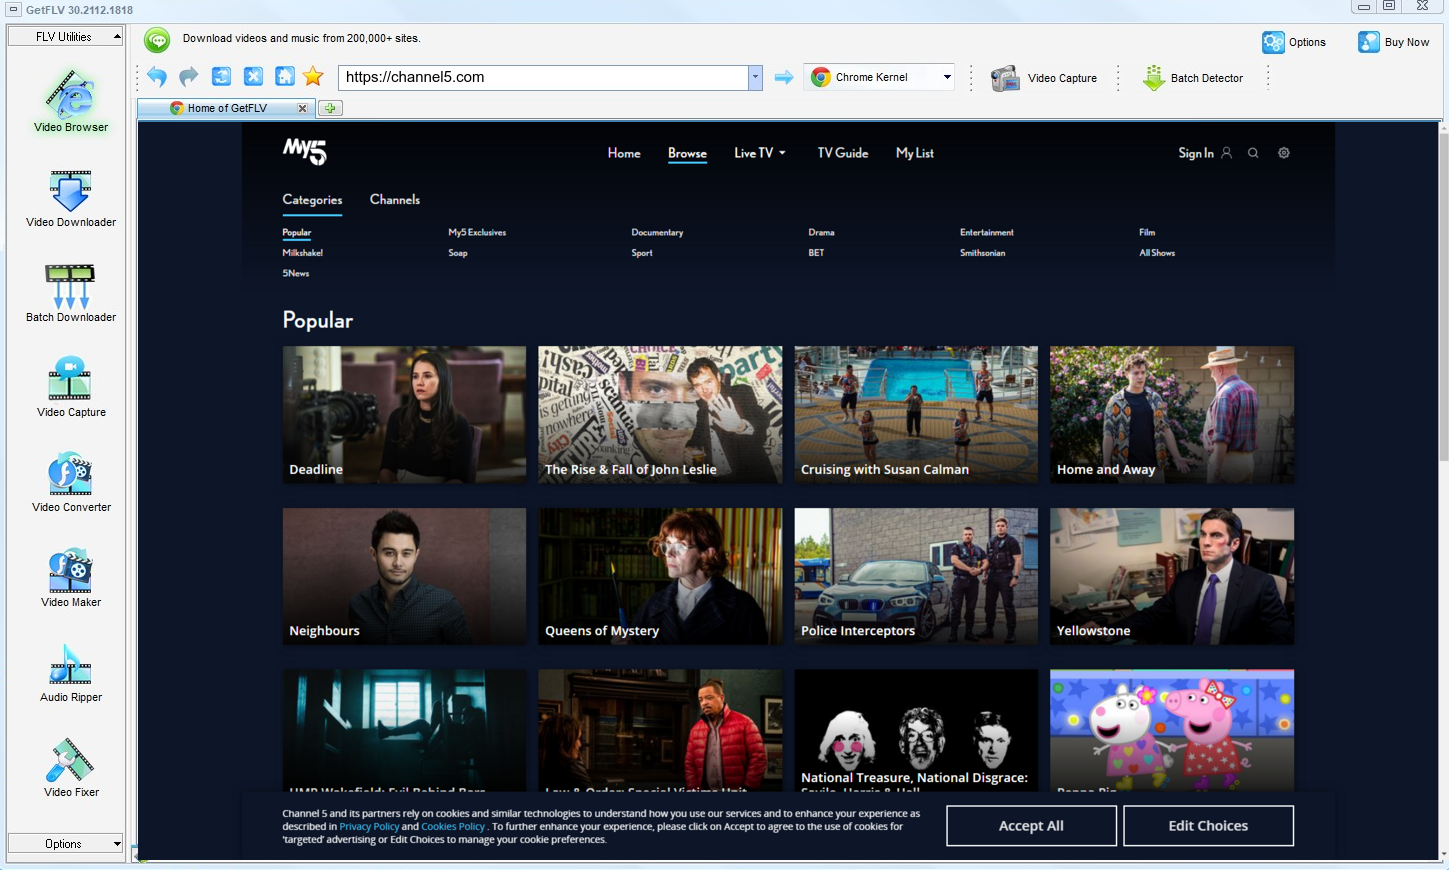1449x870 pixels.
Task: Open the Options settings at top right
Action: click(1294, 42)
